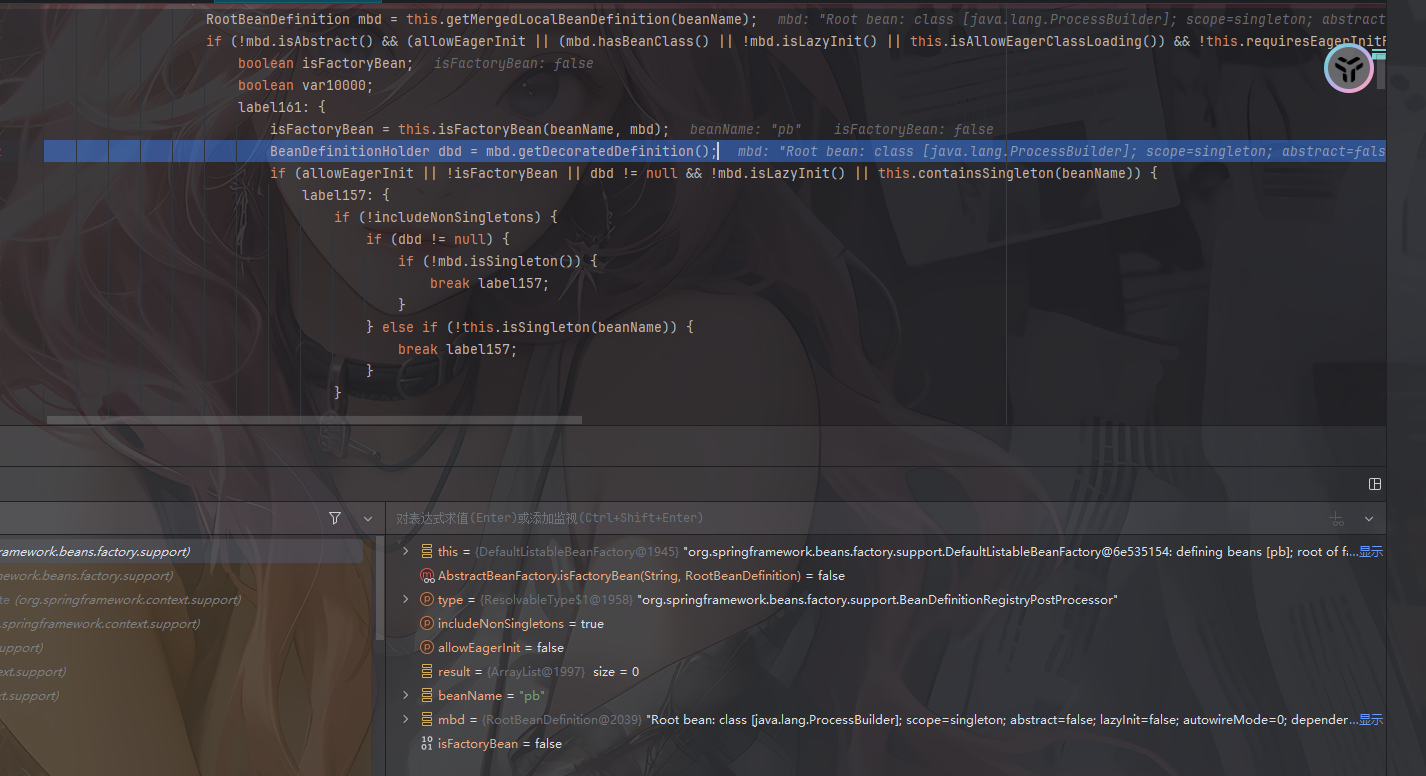This screenshot has width=1426, height=776.
Task: Click the isFactoryBean variable binary icon
Action: coord(427,744)
